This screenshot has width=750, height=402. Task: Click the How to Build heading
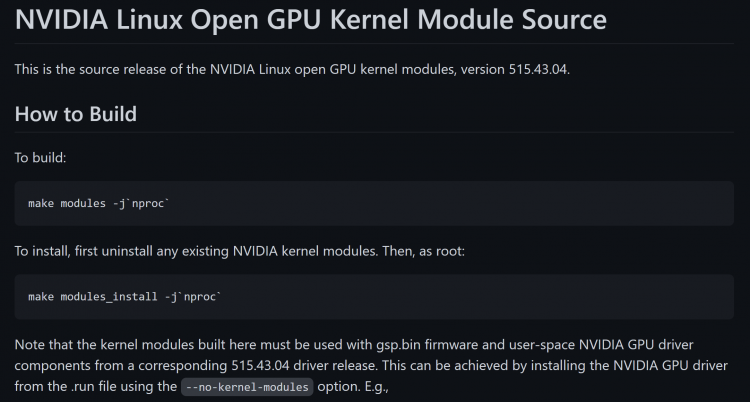pos(75,113)
